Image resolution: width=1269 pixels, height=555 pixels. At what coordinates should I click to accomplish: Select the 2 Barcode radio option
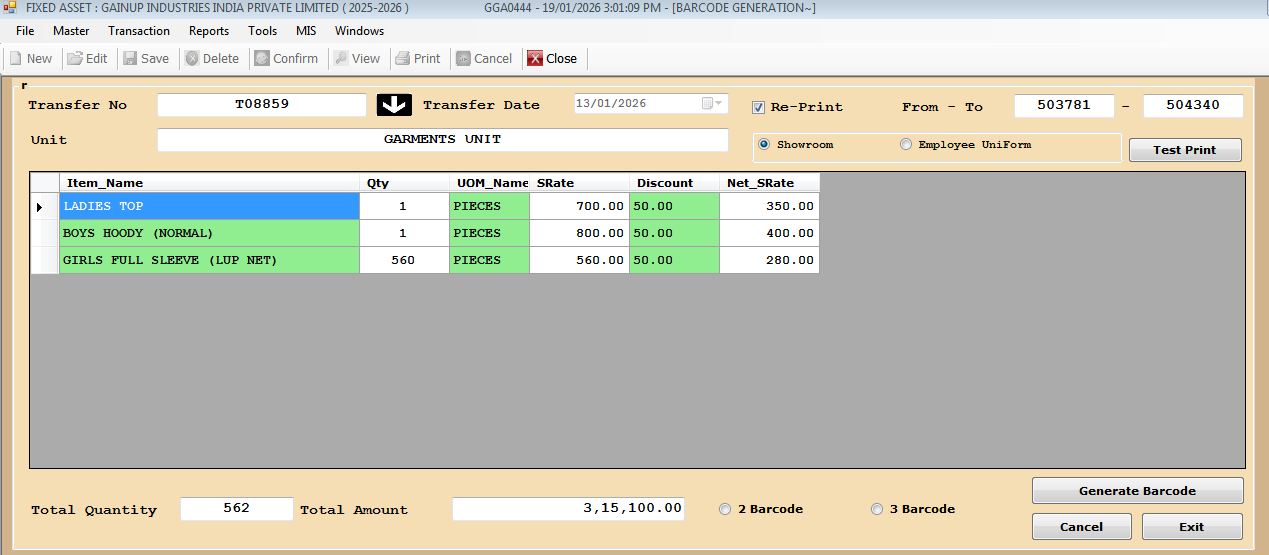click(x=725, y=509)
